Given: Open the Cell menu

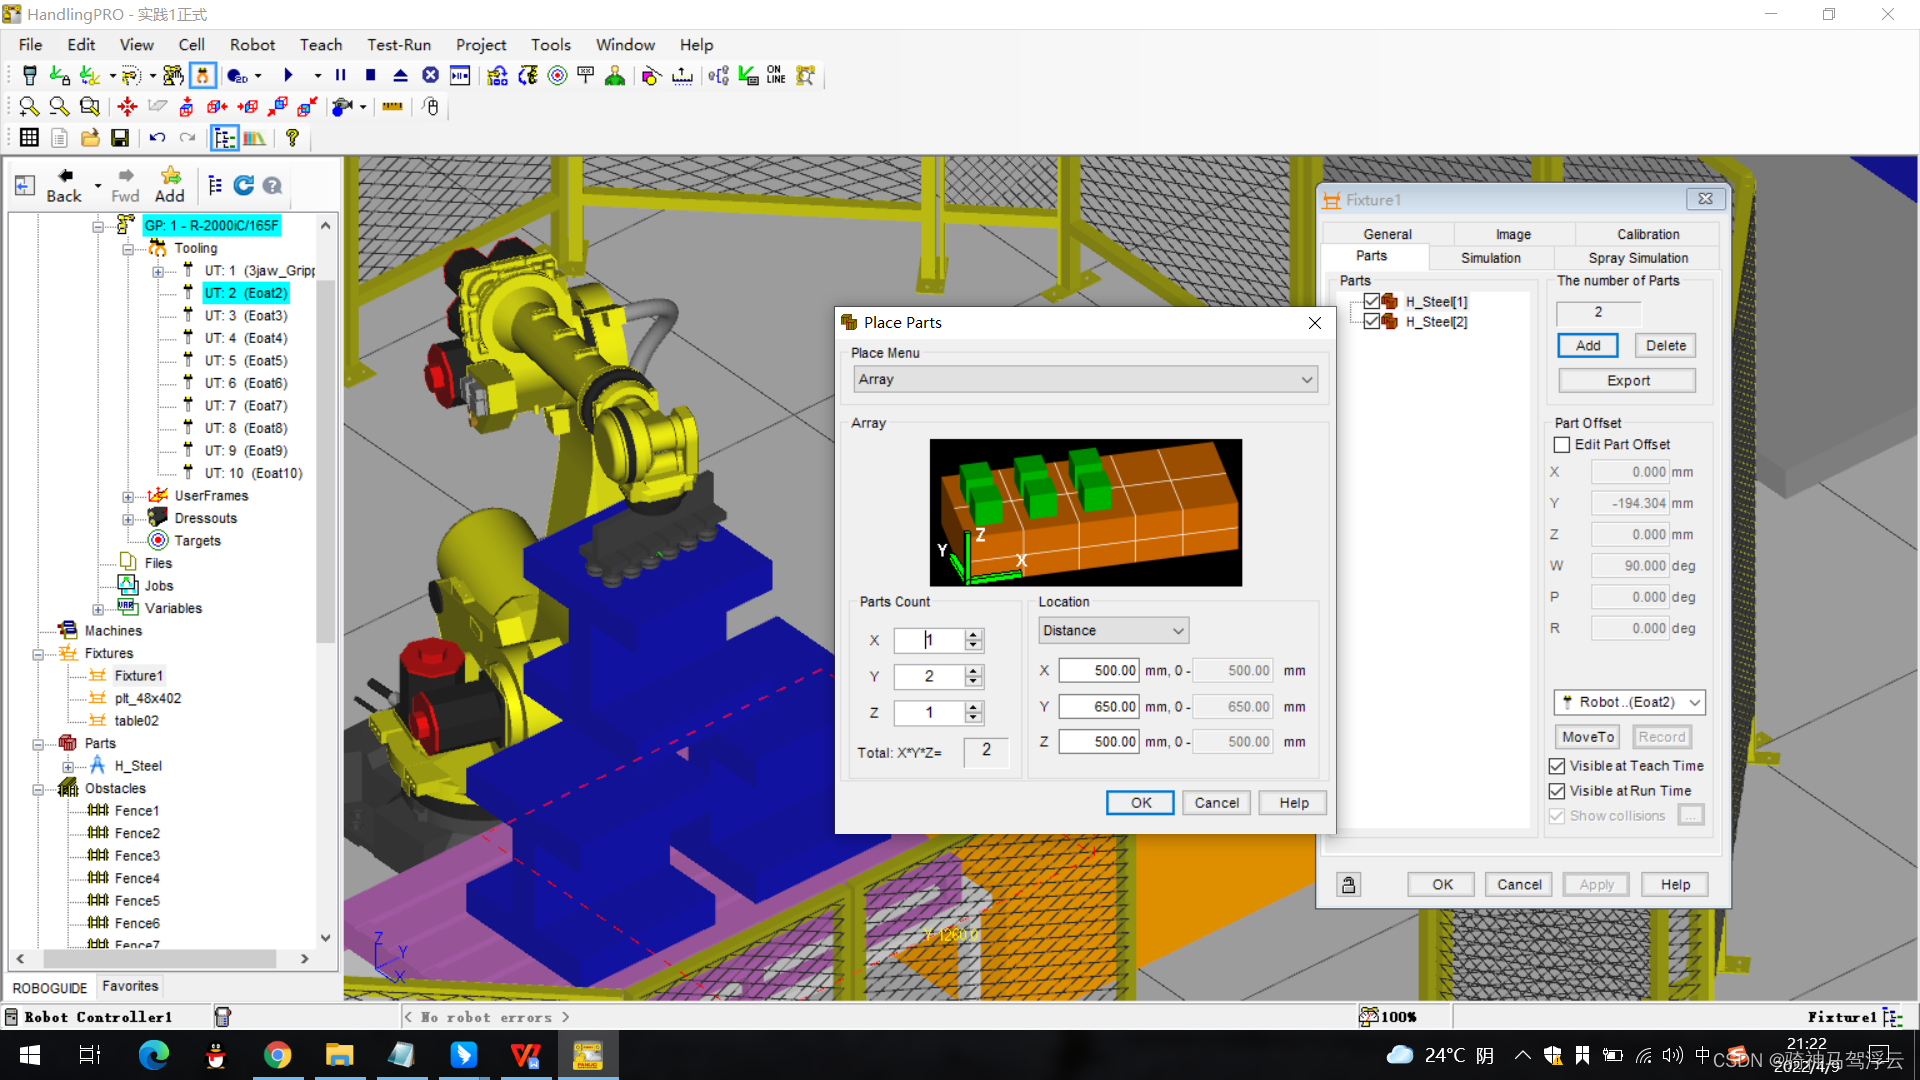Looking at the screenshot, I should [x=191, y=45].
